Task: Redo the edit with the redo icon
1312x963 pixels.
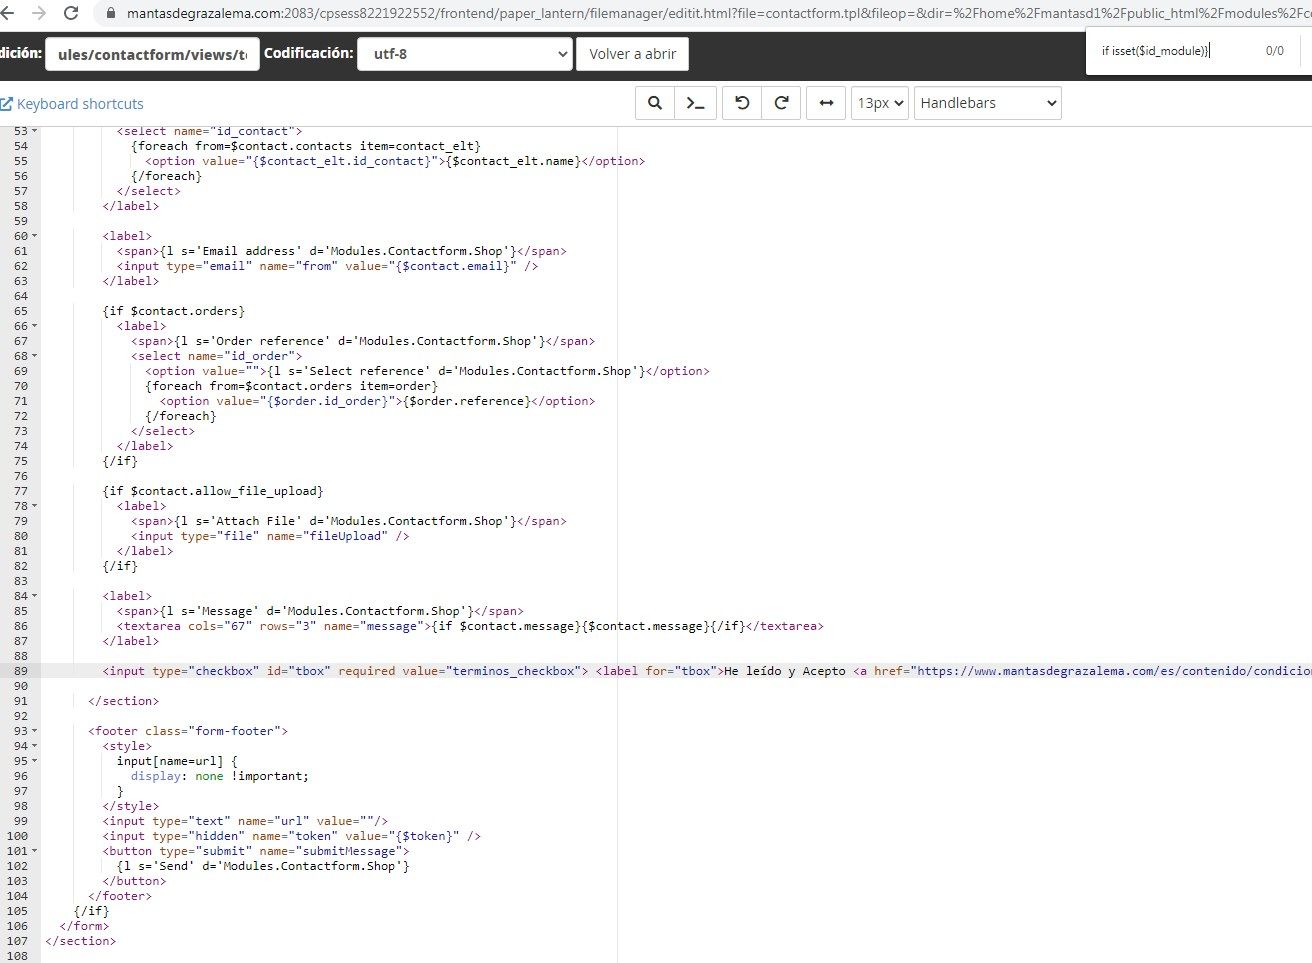Action: (x=782, y=103)
